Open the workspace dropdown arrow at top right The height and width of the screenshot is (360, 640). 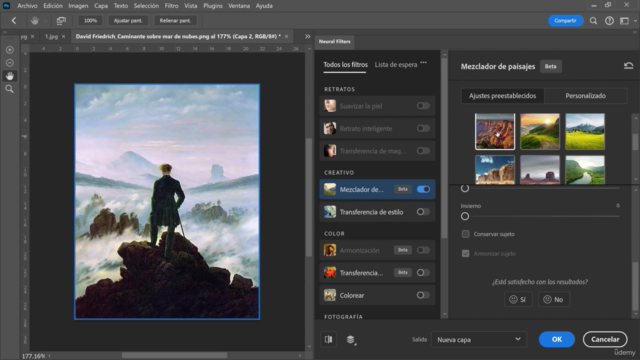coord(635,21)
